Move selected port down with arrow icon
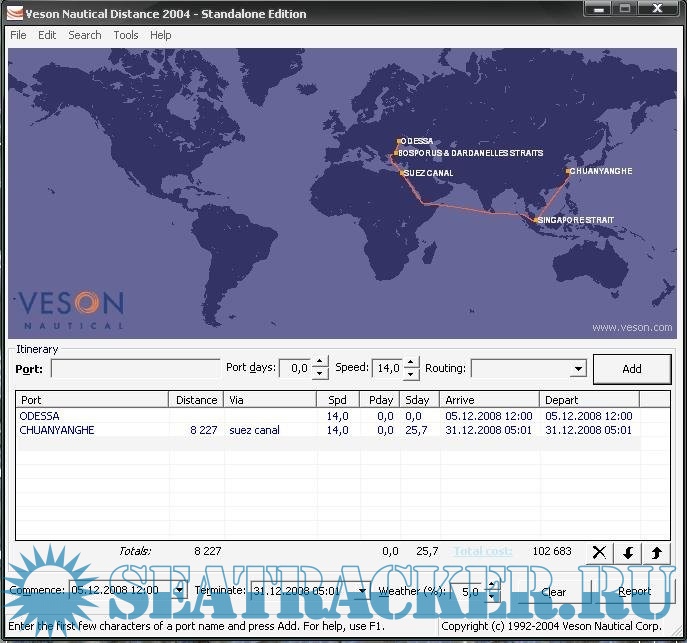This screenshot has width=687, height=643. tap(628, 552)
